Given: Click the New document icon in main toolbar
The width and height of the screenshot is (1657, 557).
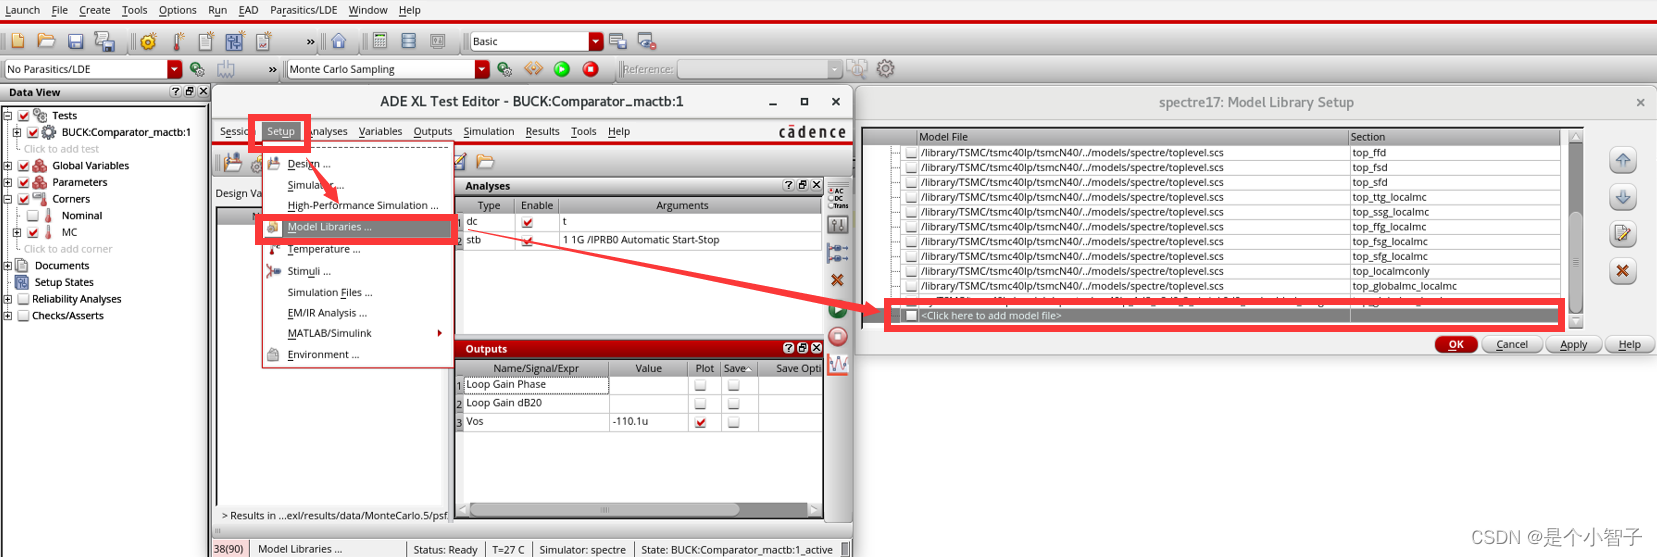Looking at the screenshot, I should point(18,41).
